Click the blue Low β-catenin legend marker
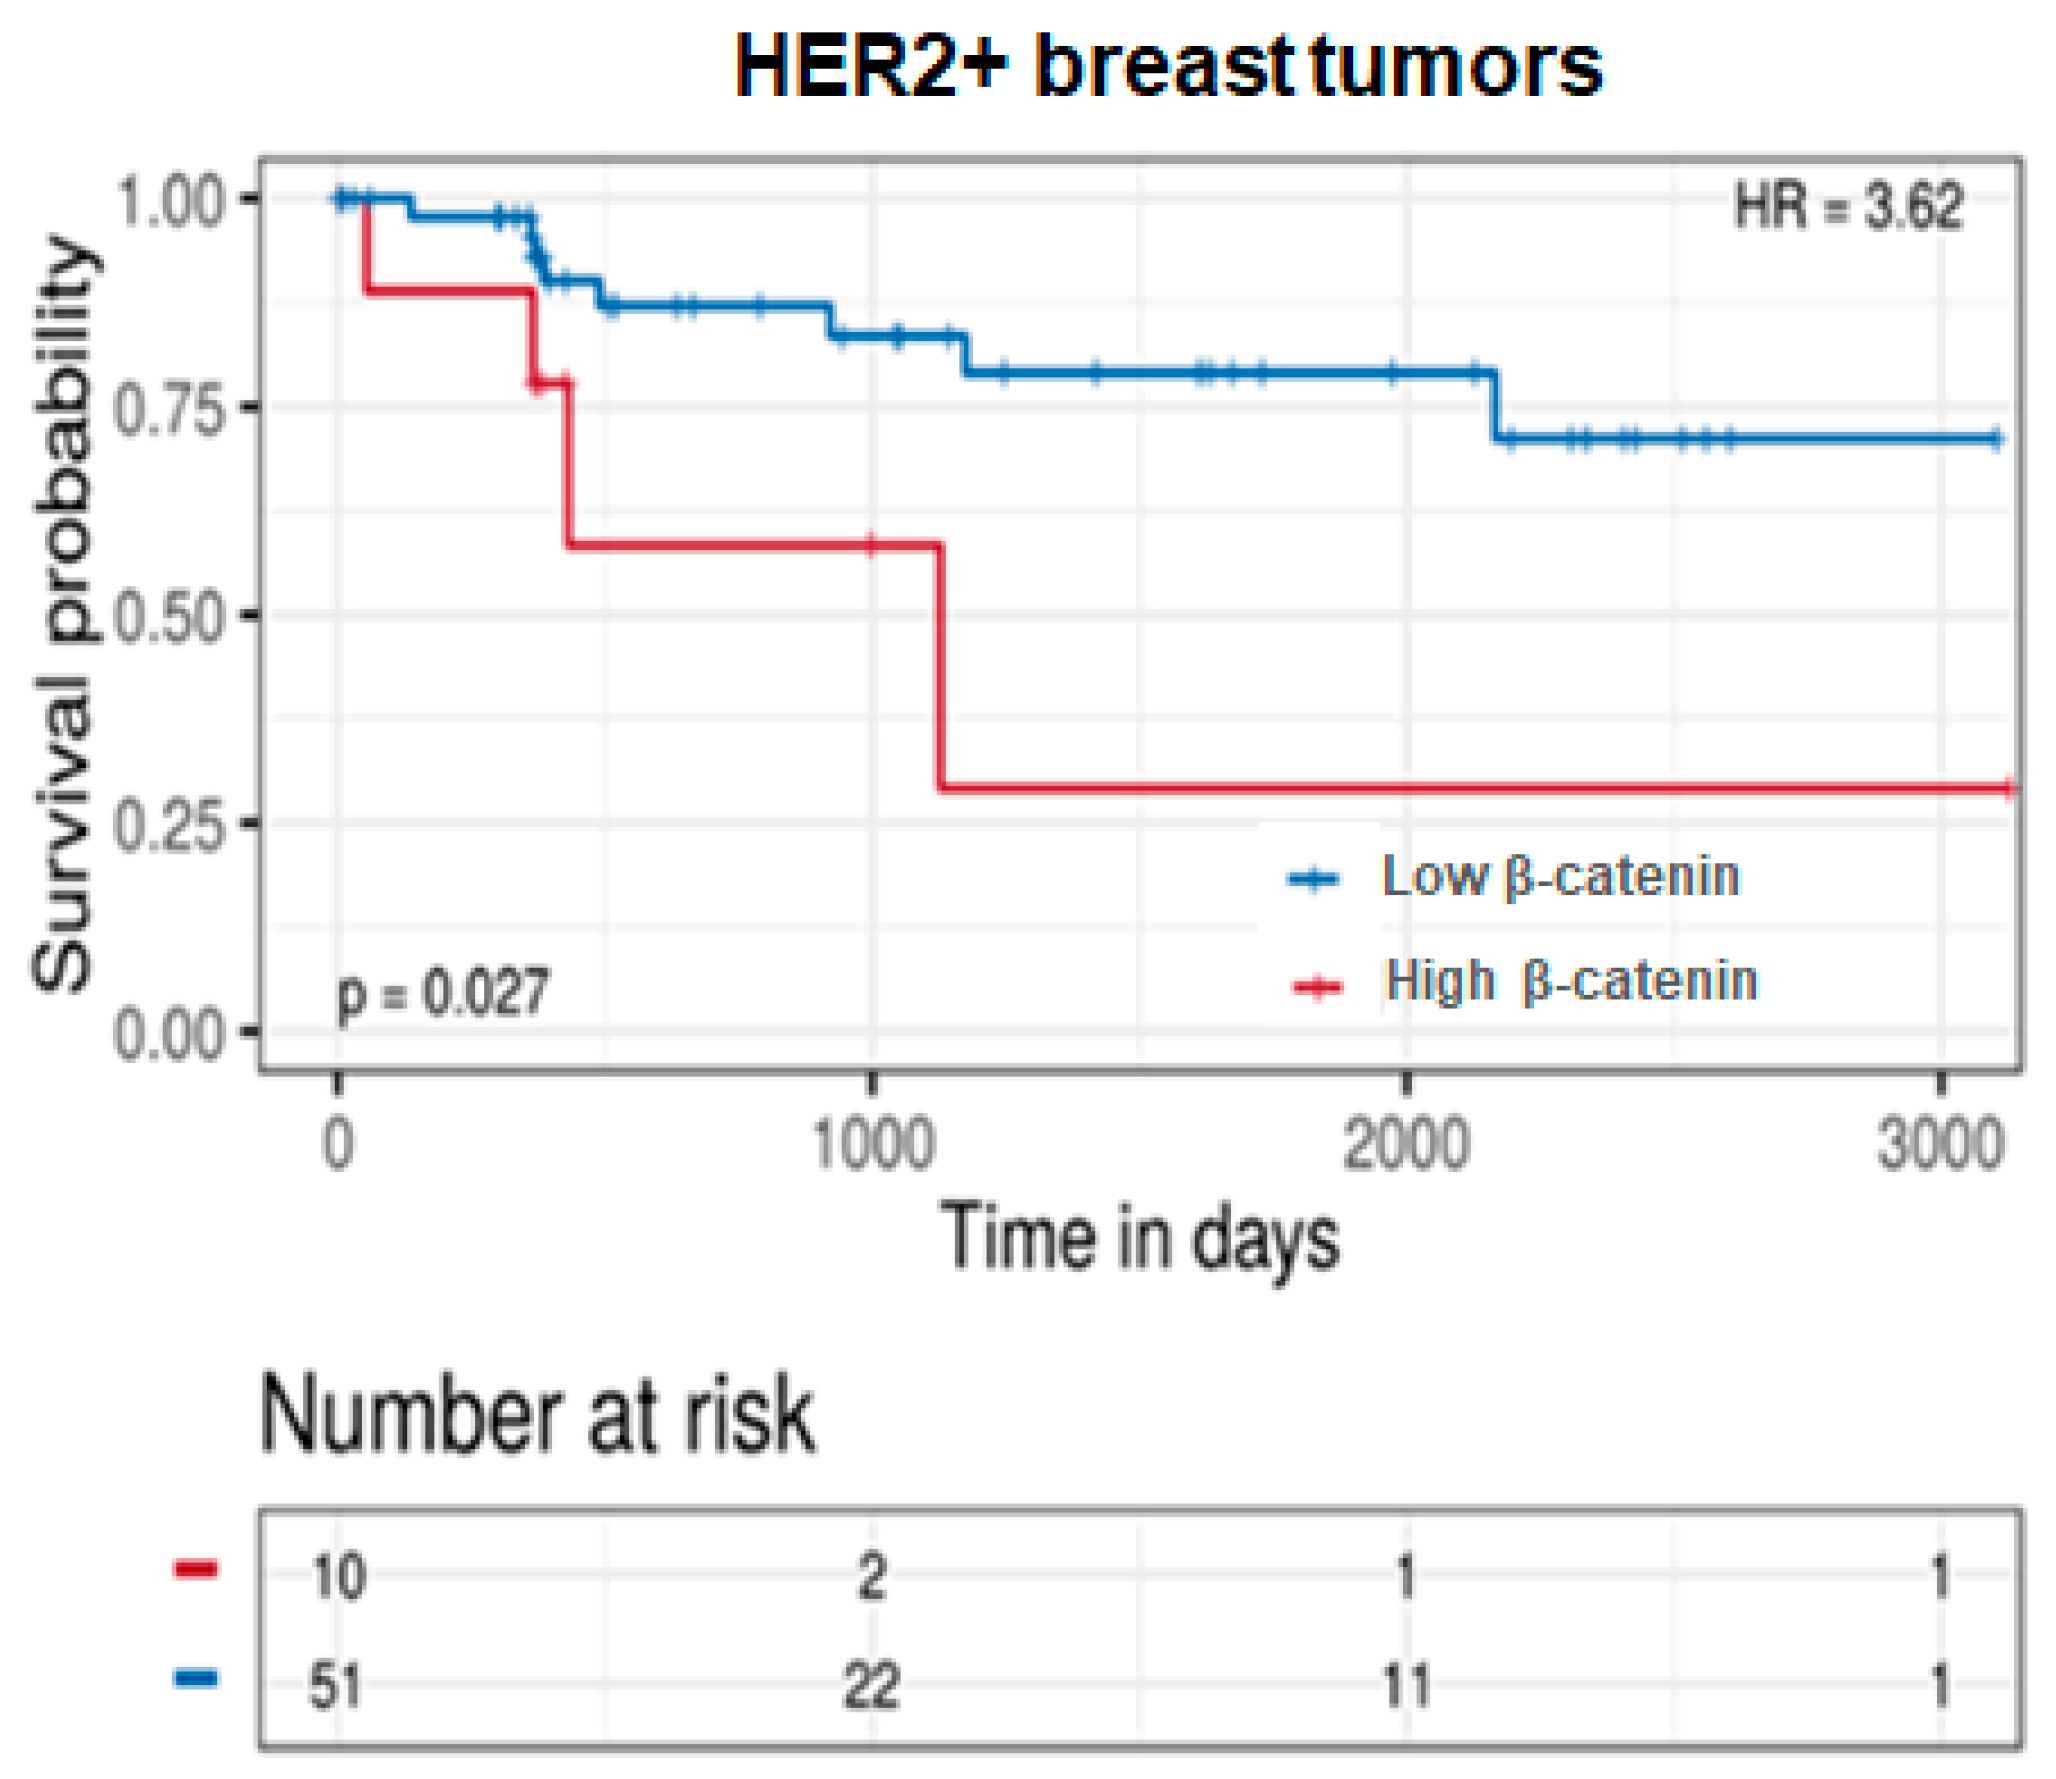Viewport: 2056px width, 1779px height. pyautogui.click(x=1314, y=879)
